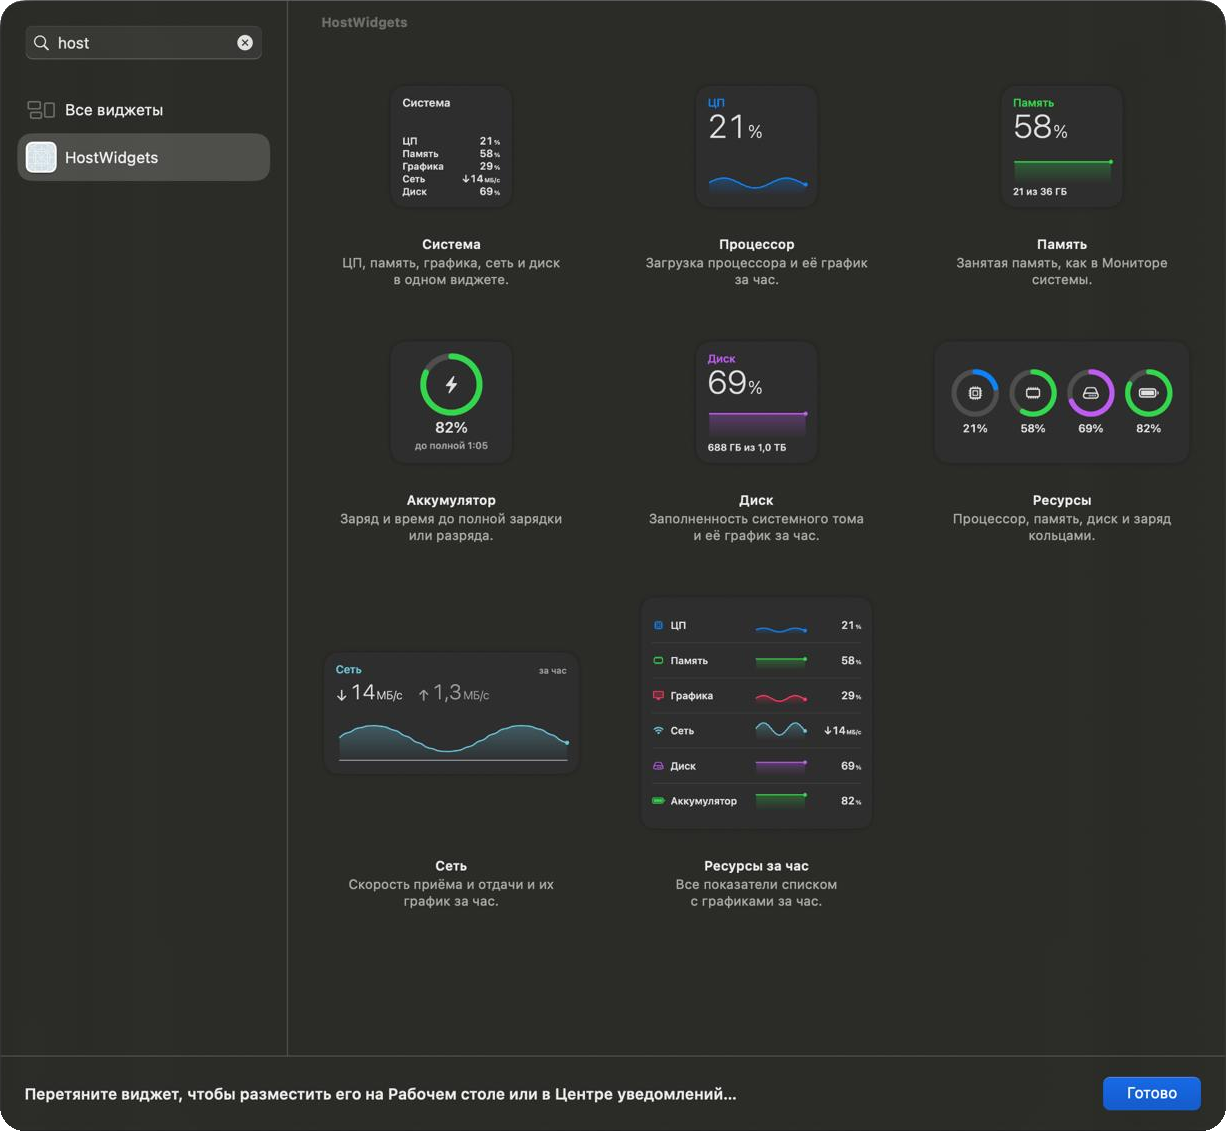Viewport: 1226px width, 1131px height.
Task: Click the battery ring icon in Ресурсы widget
Action: coord(1148,393)
